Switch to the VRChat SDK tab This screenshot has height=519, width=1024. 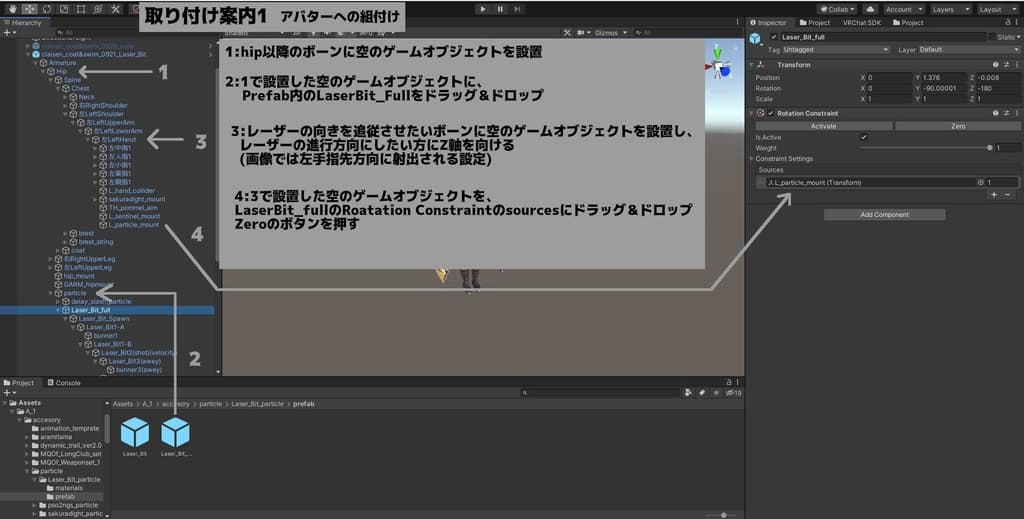click(861, 22)
